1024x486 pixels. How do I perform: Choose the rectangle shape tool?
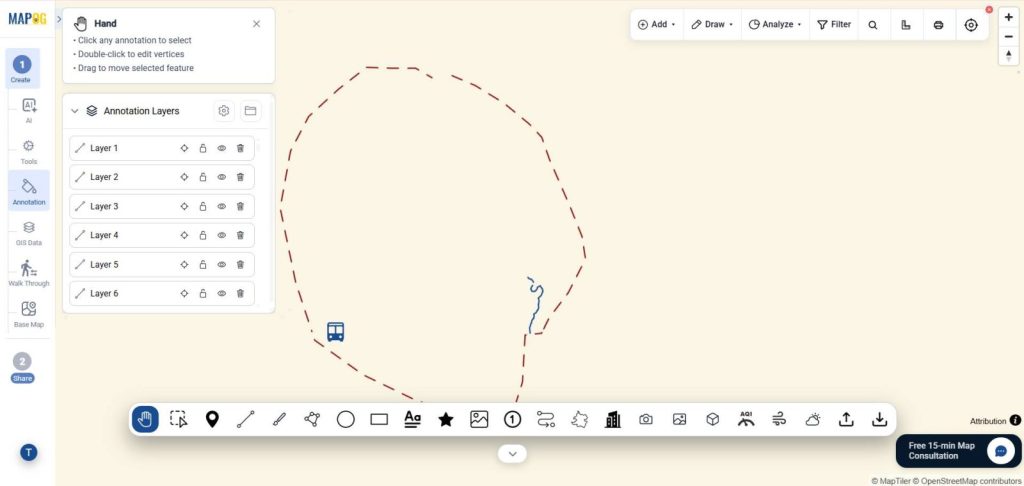(379, 419)
